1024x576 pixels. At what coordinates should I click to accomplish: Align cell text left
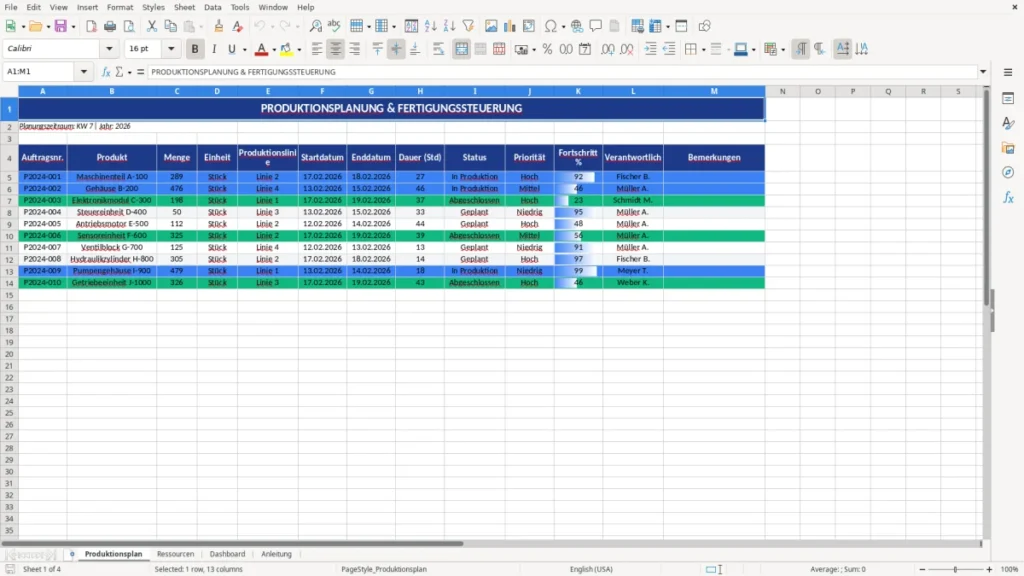click(x=317, y=49)
